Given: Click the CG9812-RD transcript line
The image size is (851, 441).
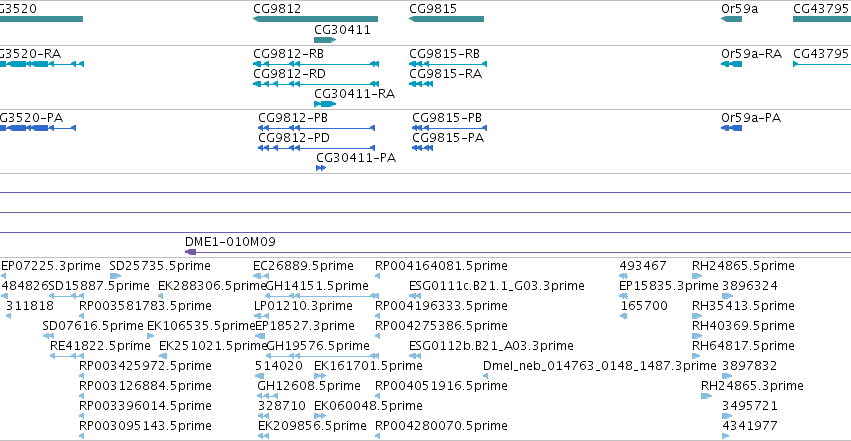Looking at the screenshot, I should click(316, 84).
